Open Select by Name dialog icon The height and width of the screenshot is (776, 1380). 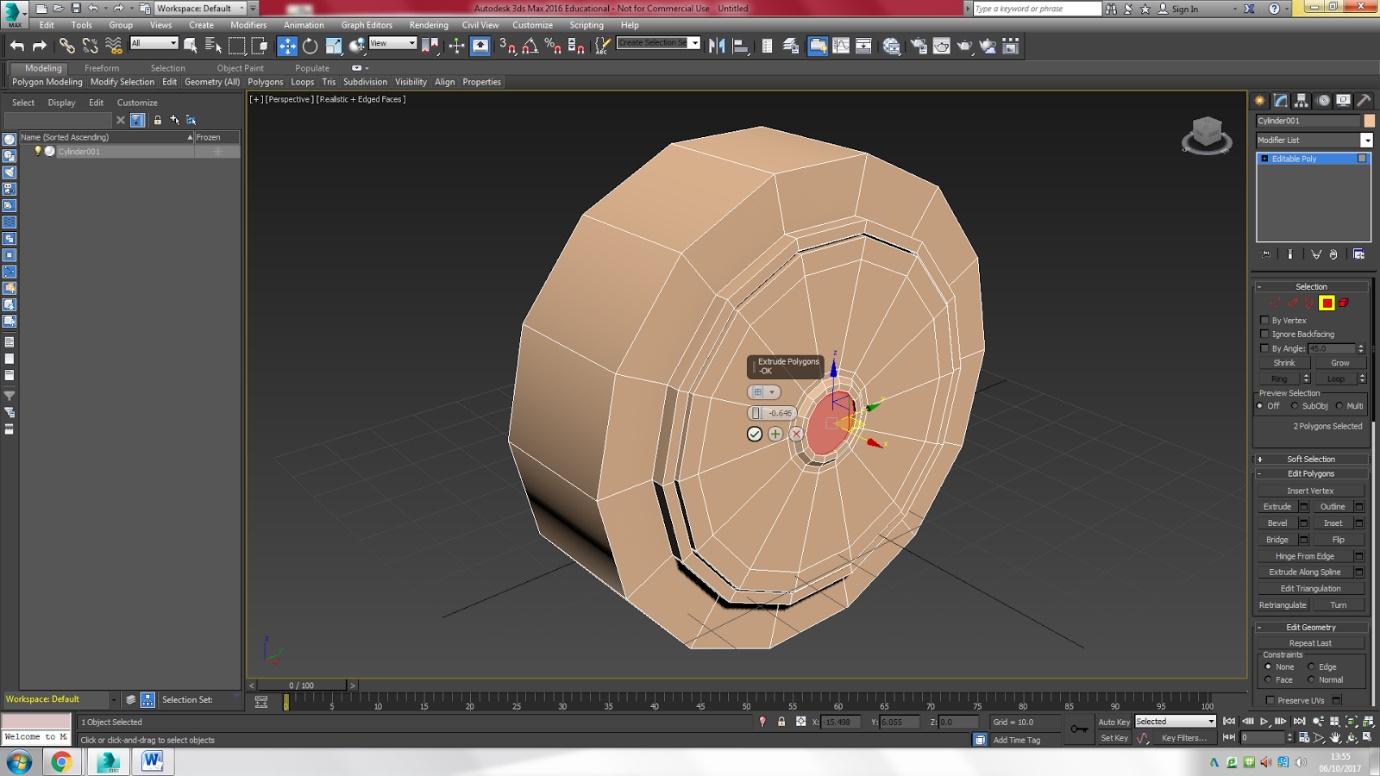pos(213,46)
